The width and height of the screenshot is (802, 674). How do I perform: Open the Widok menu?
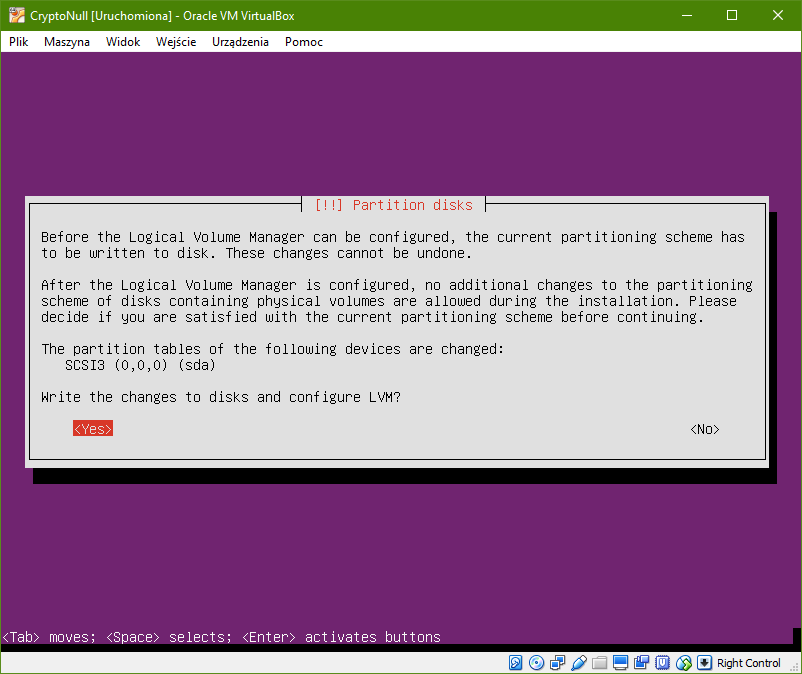pyautogui.click(x=122, y=41)
